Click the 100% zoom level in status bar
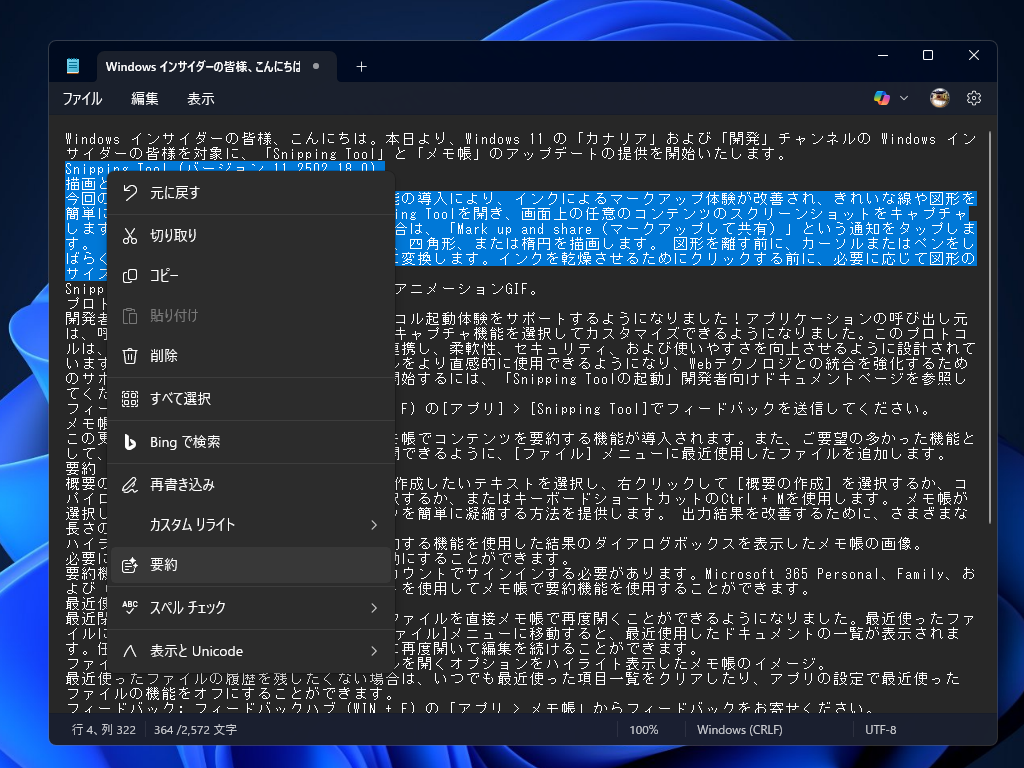The width and height of the screenshot is (1024, 768). click(644, 729)
